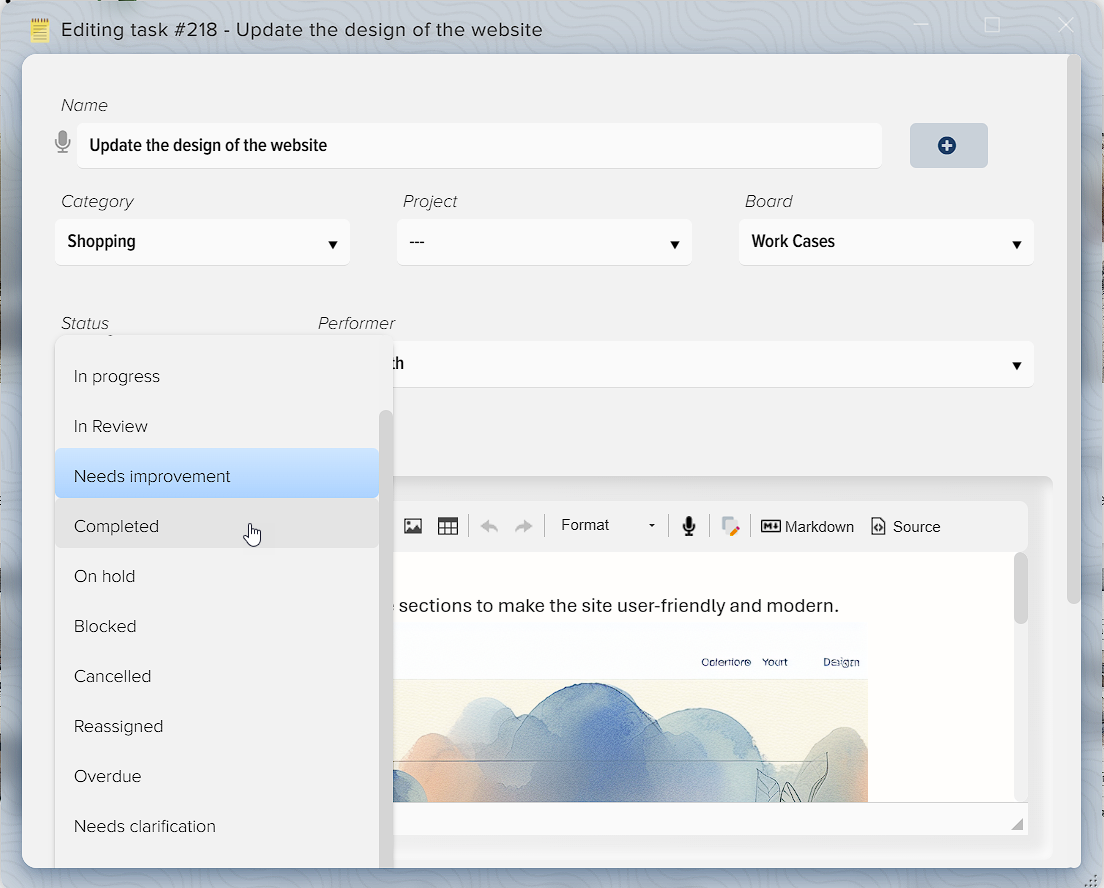Open Source view of description
This screenshot has height=888, width=1104.
905,527
